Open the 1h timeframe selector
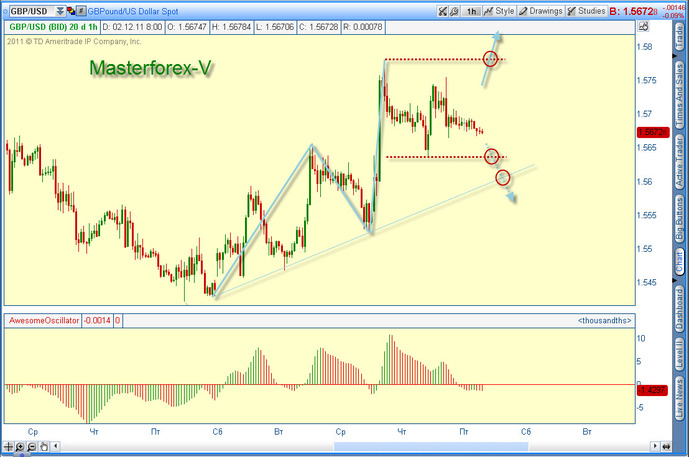689x457 pixels. 471,11
